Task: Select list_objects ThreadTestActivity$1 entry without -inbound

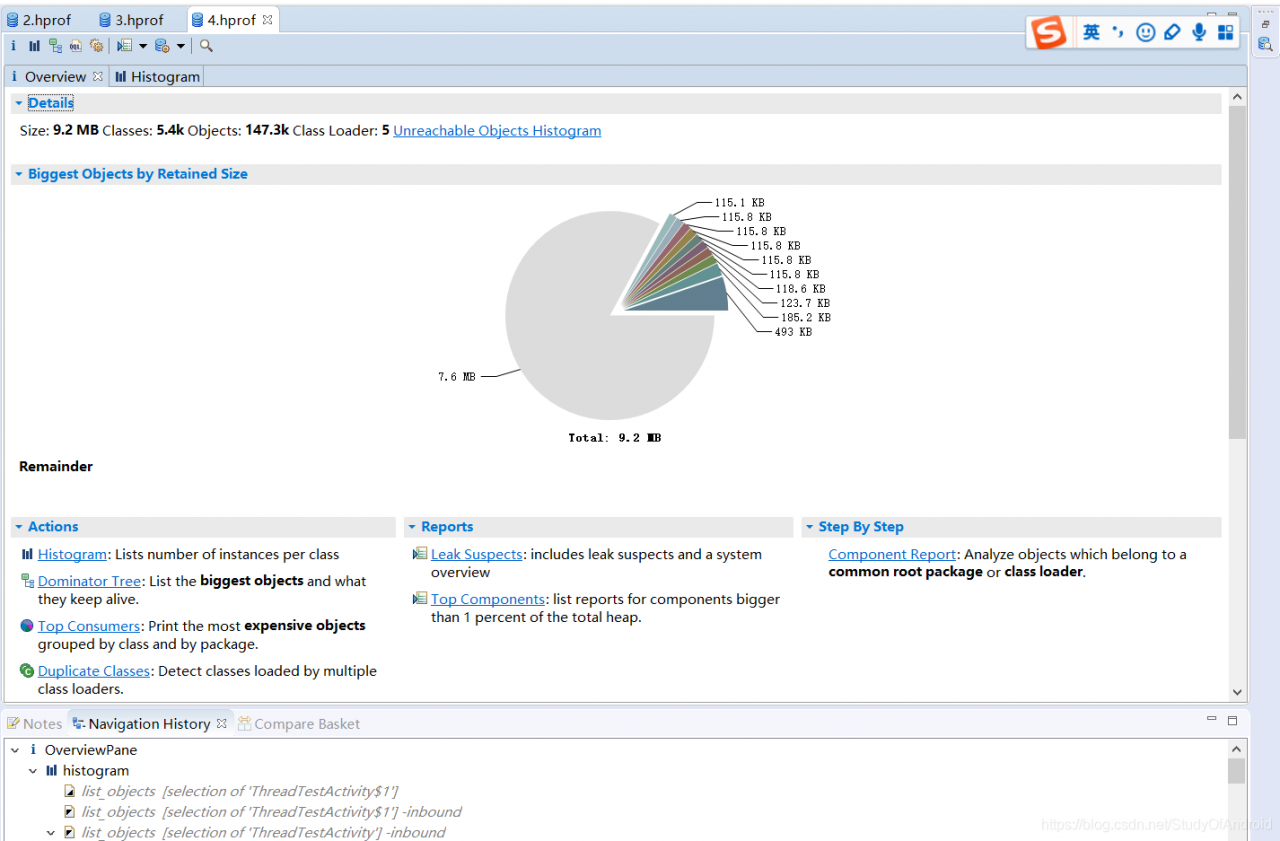Action: tap(240, 792)
